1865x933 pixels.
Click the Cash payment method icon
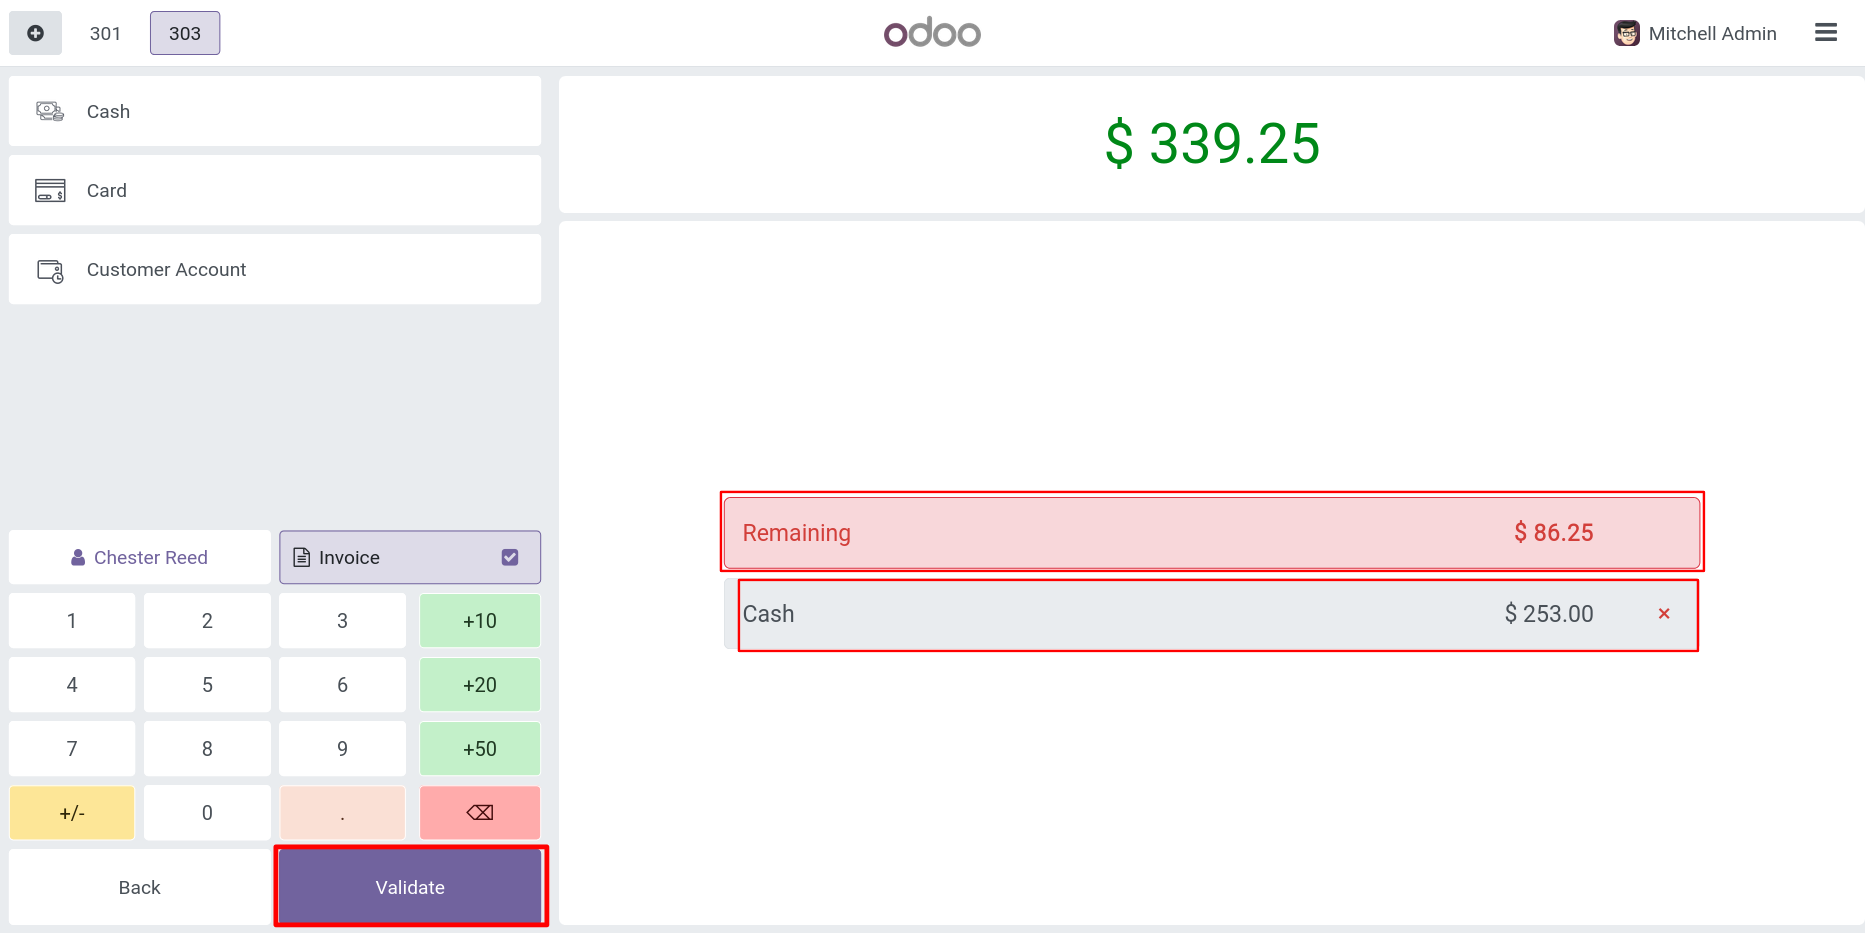pos(50,111)
